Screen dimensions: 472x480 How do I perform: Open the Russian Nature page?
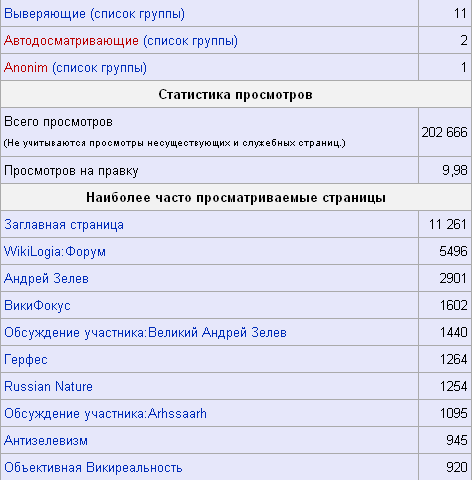(x=48, y=387)
